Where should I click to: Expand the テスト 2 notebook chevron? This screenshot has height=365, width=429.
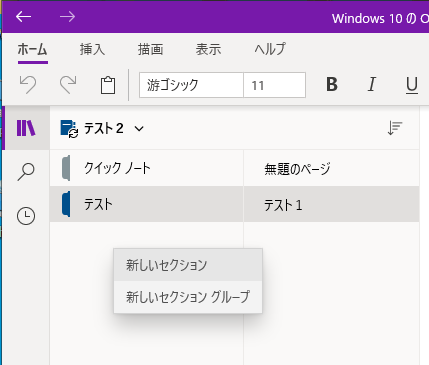click(139, 129)
